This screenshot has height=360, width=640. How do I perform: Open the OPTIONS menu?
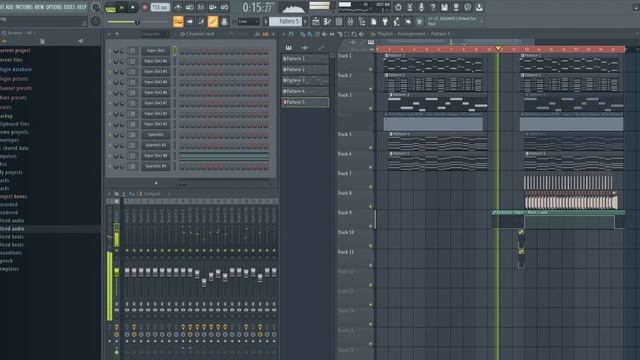[x=54, y=7]
